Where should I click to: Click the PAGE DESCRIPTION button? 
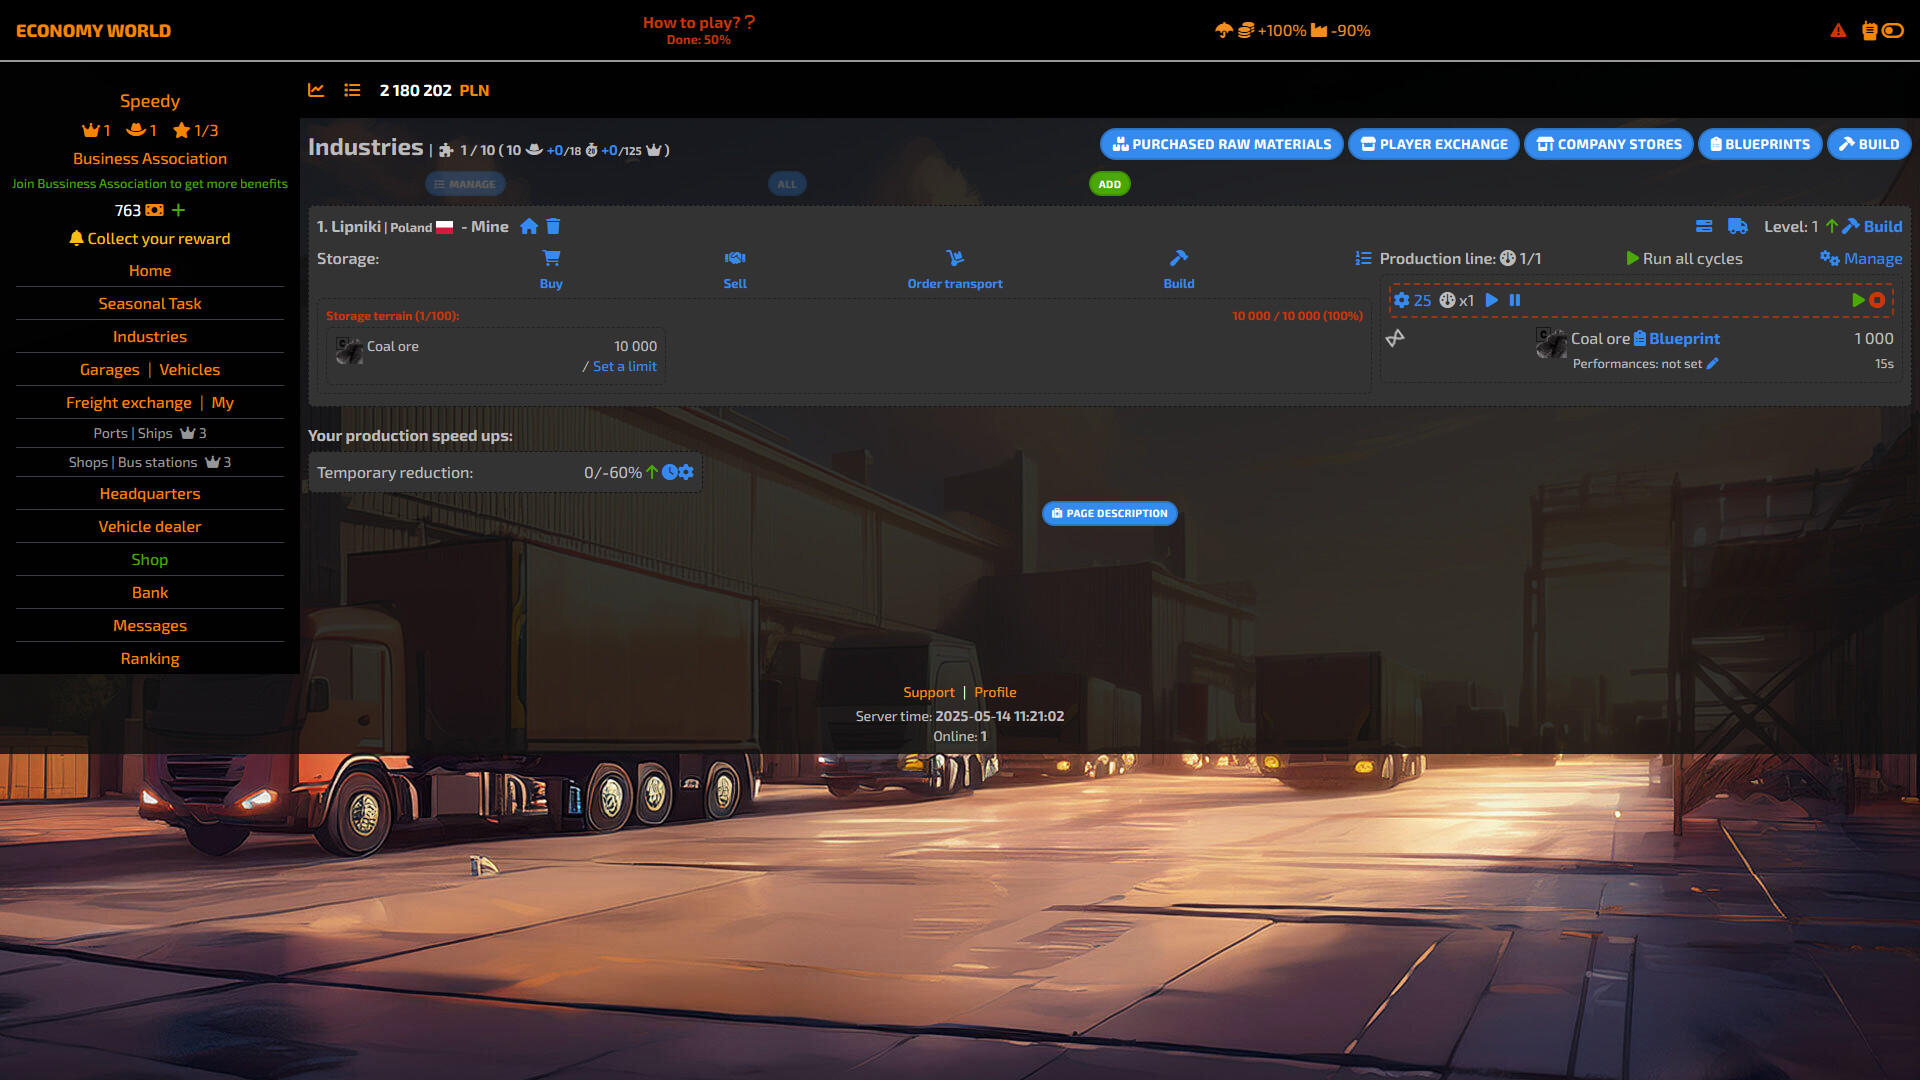pyautogui.click(x=1109, y=513)
